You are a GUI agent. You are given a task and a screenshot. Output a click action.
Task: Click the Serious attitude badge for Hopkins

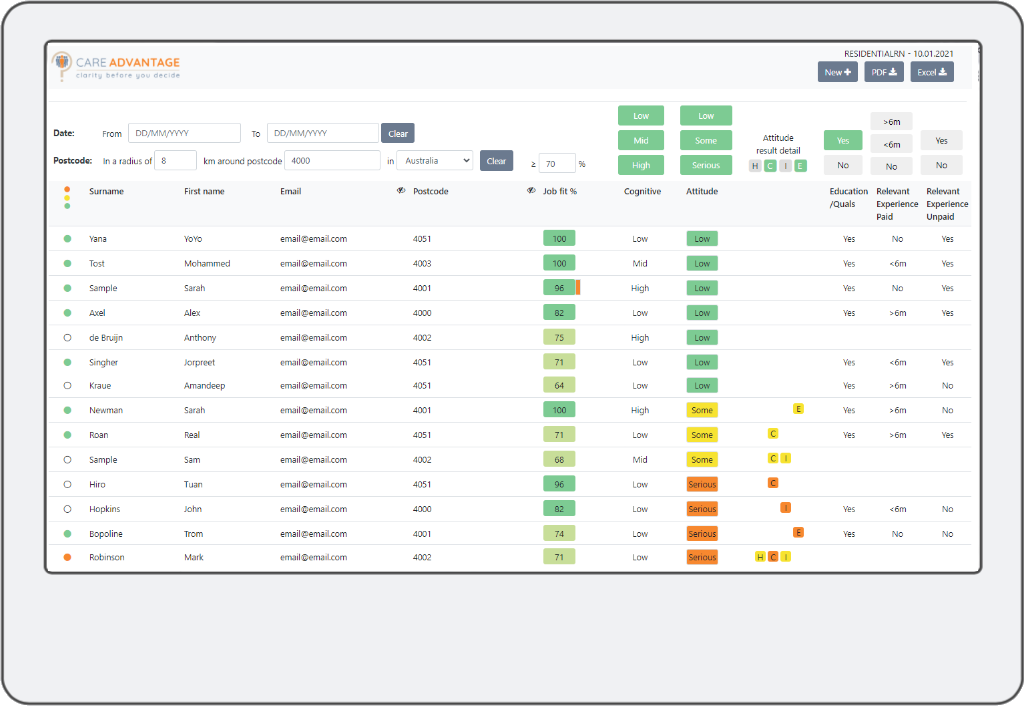pos(702,509)
